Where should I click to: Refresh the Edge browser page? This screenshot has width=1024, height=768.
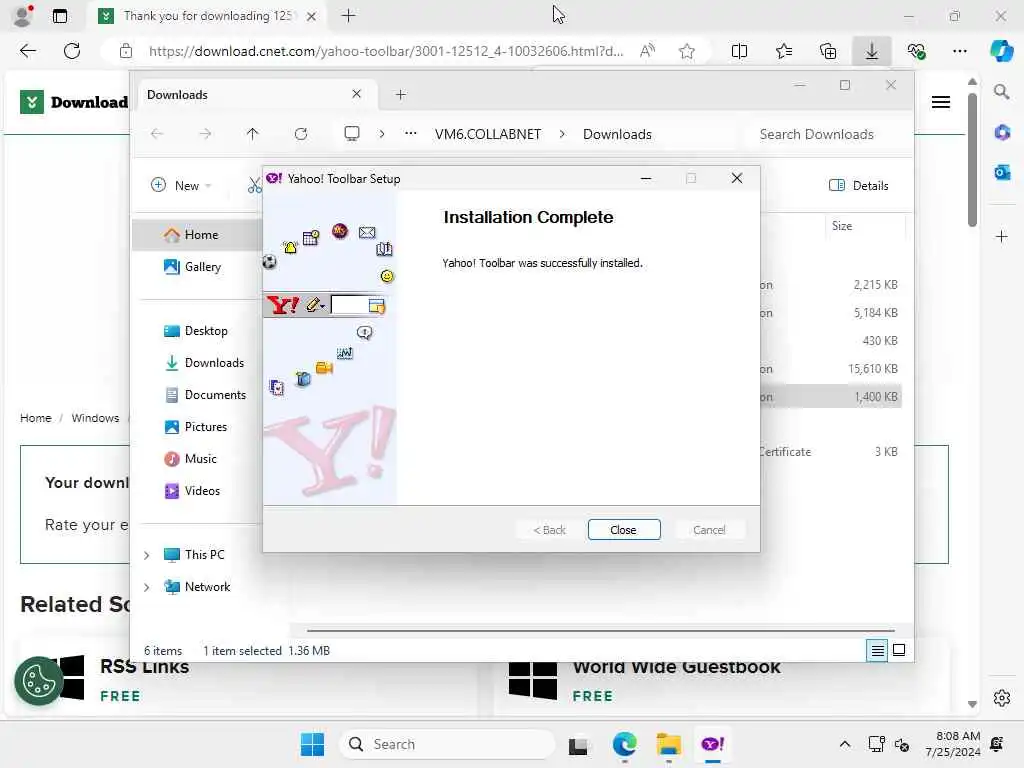[x=72, y=51]
